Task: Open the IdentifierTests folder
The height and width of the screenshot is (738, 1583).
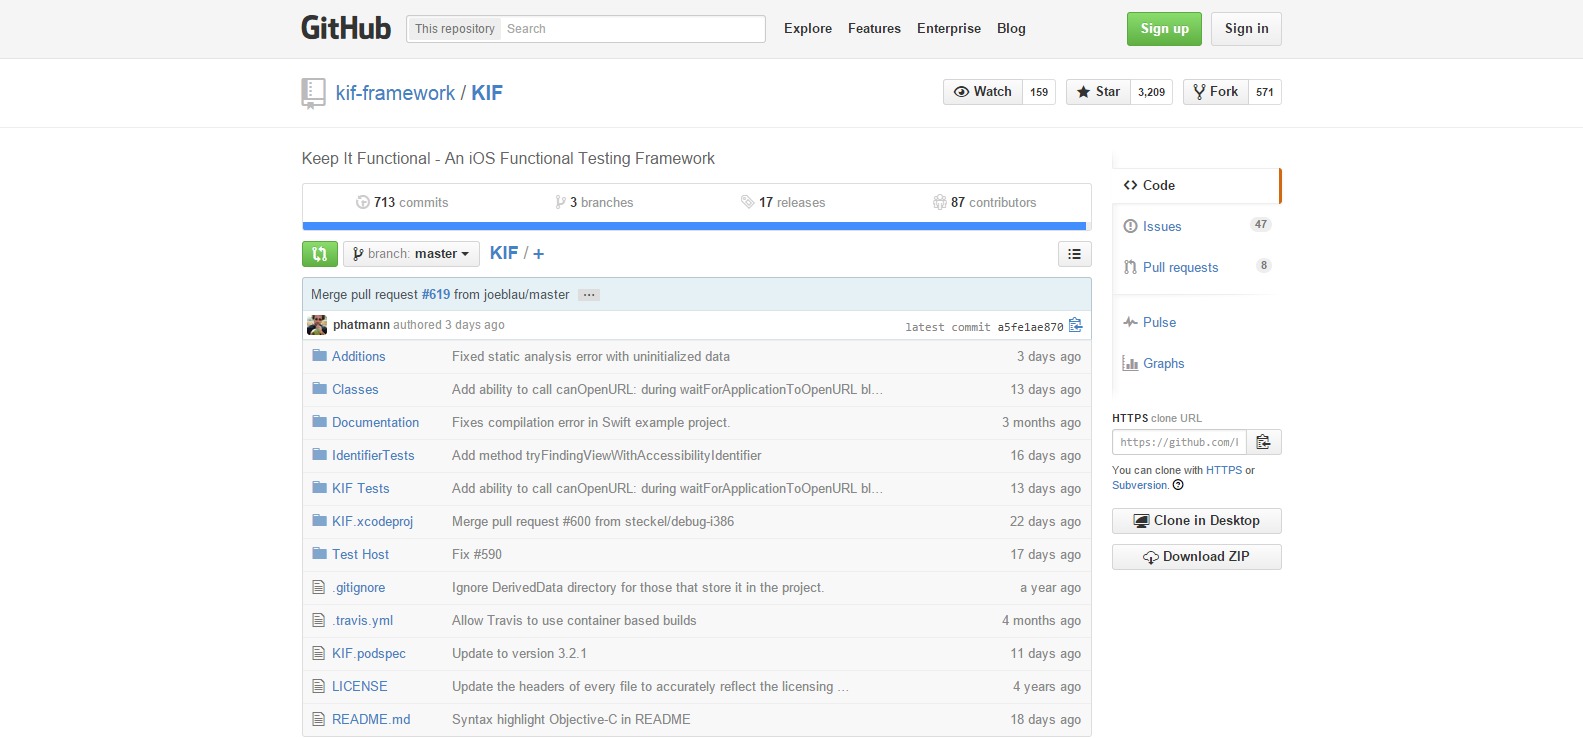Action: coord(373,455)
